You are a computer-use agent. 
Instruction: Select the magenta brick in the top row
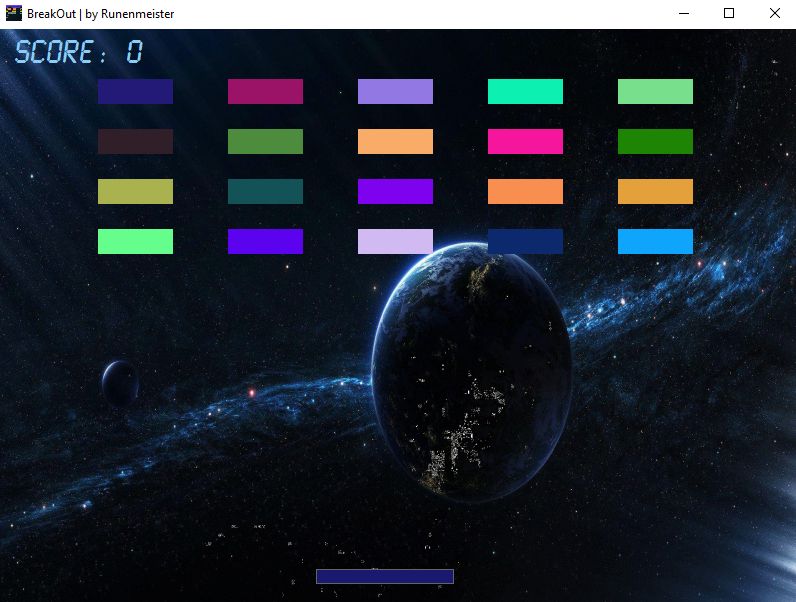point(265,92)
